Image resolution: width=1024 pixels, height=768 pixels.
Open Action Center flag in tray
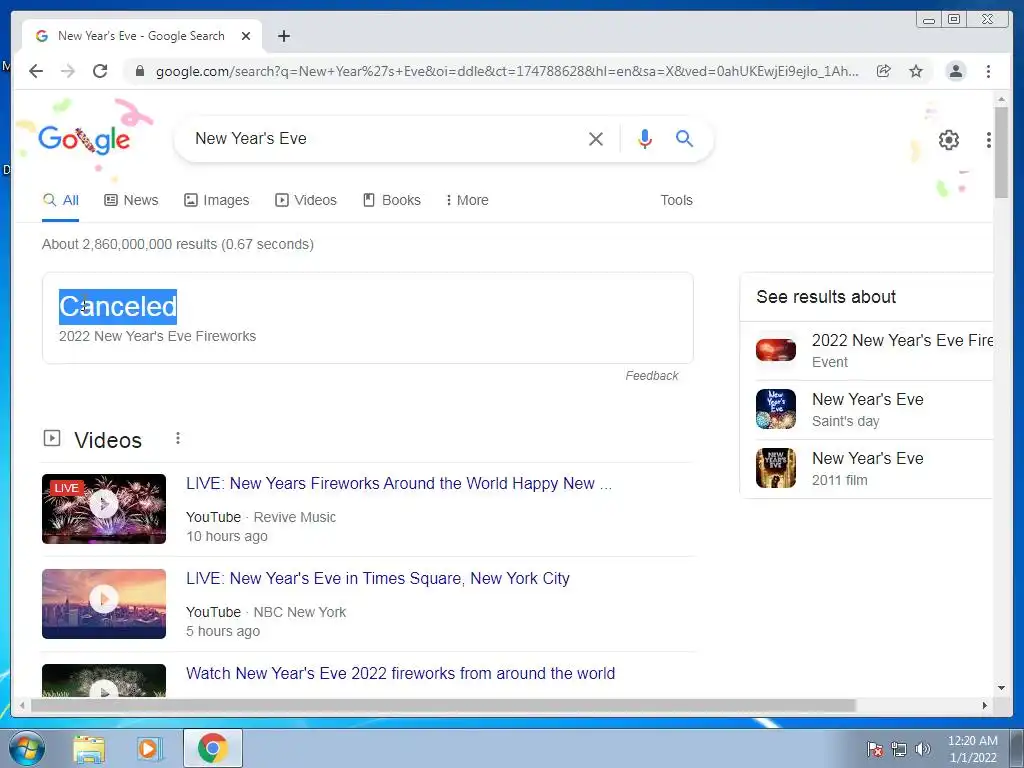pos(875,749)
